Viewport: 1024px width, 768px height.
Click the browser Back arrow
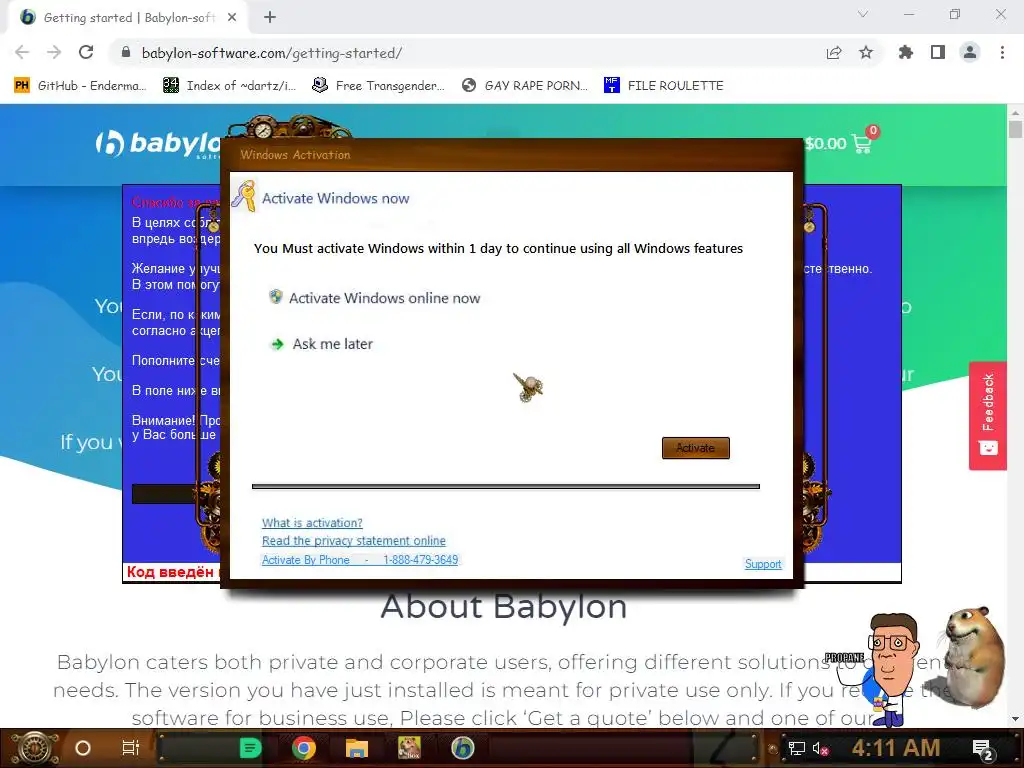[x=22, y=52]
